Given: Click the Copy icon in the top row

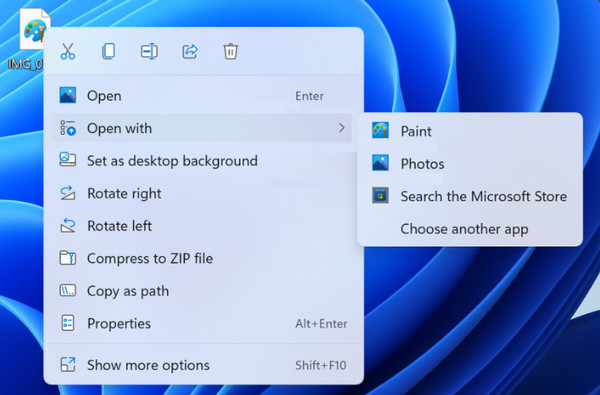Looking at the screenshot, I should (x=109, y=51).
